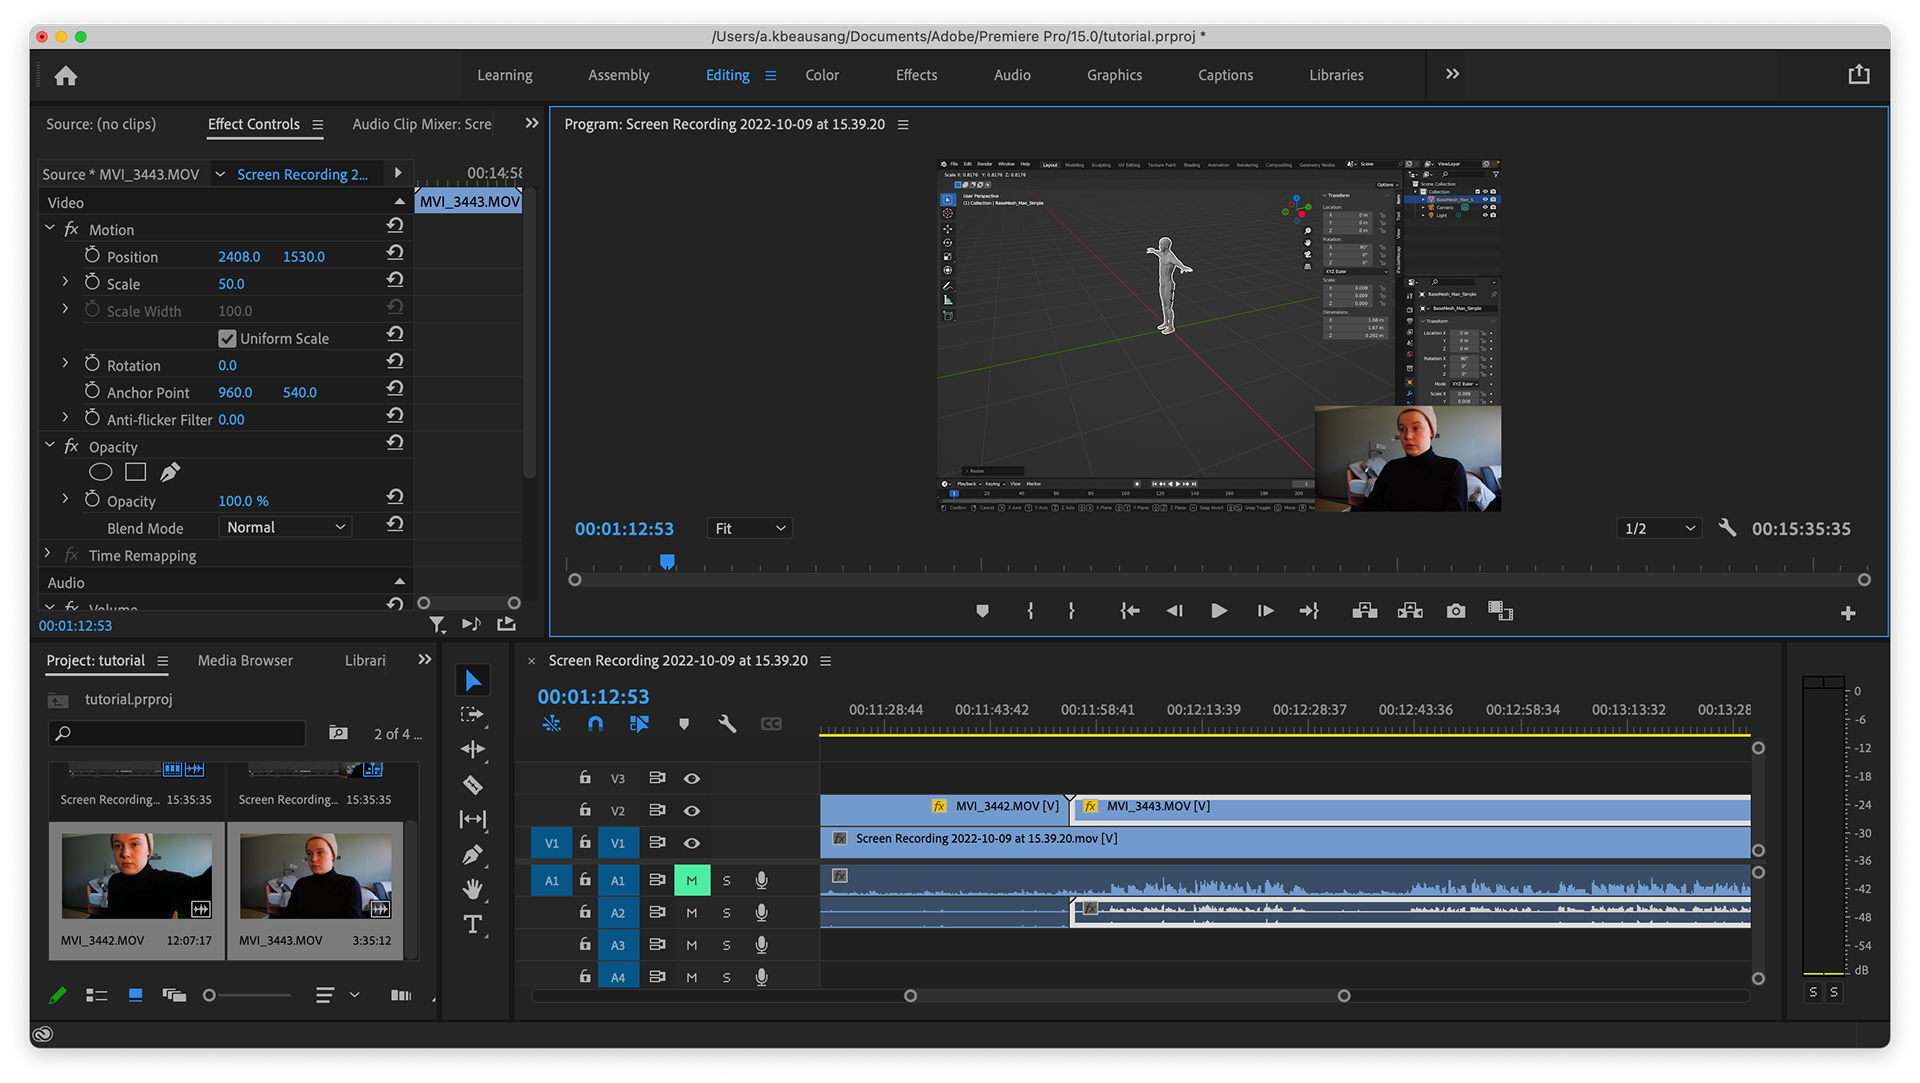
Task: Switch to the Color workspace
Action: (x=822, y=75)
